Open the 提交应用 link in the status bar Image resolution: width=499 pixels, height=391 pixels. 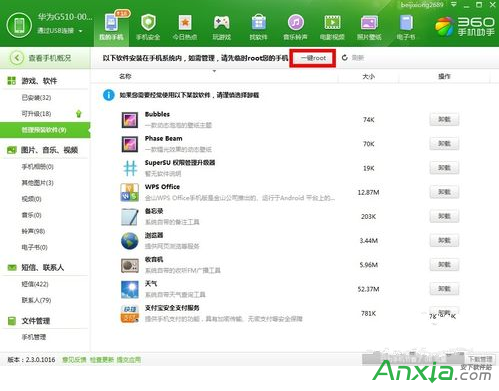click(x=129, y=360)
